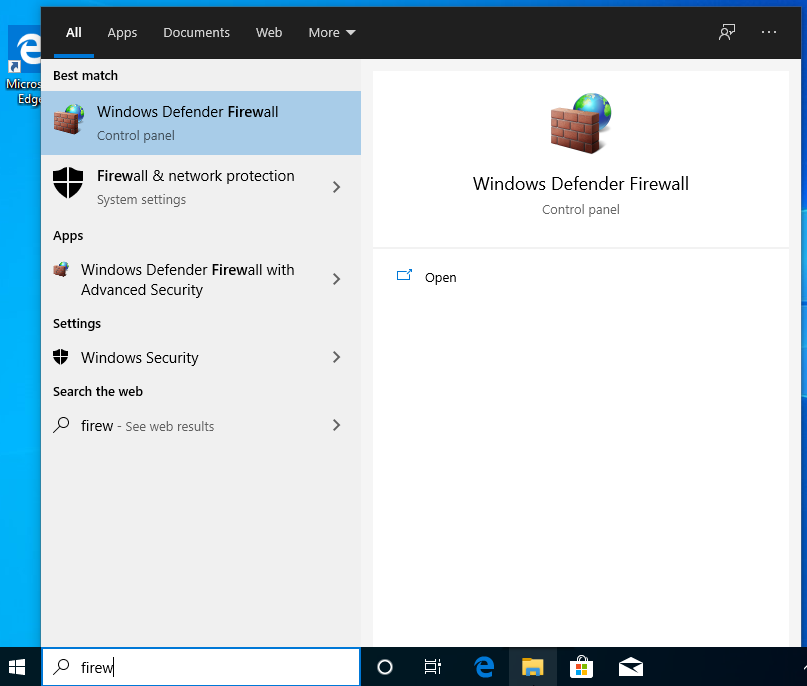The width and height of the screenshot is (807, 686).
Task: Open Firewall & network protection settings
Action: 201,187
